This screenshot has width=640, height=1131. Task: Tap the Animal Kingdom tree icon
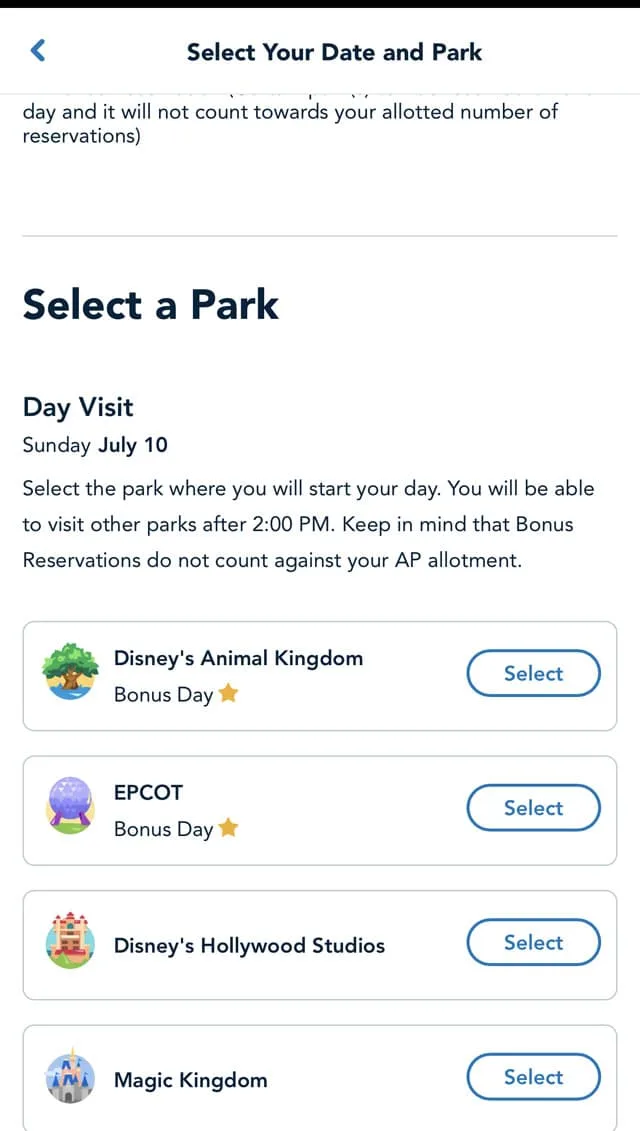coord(69,670)
